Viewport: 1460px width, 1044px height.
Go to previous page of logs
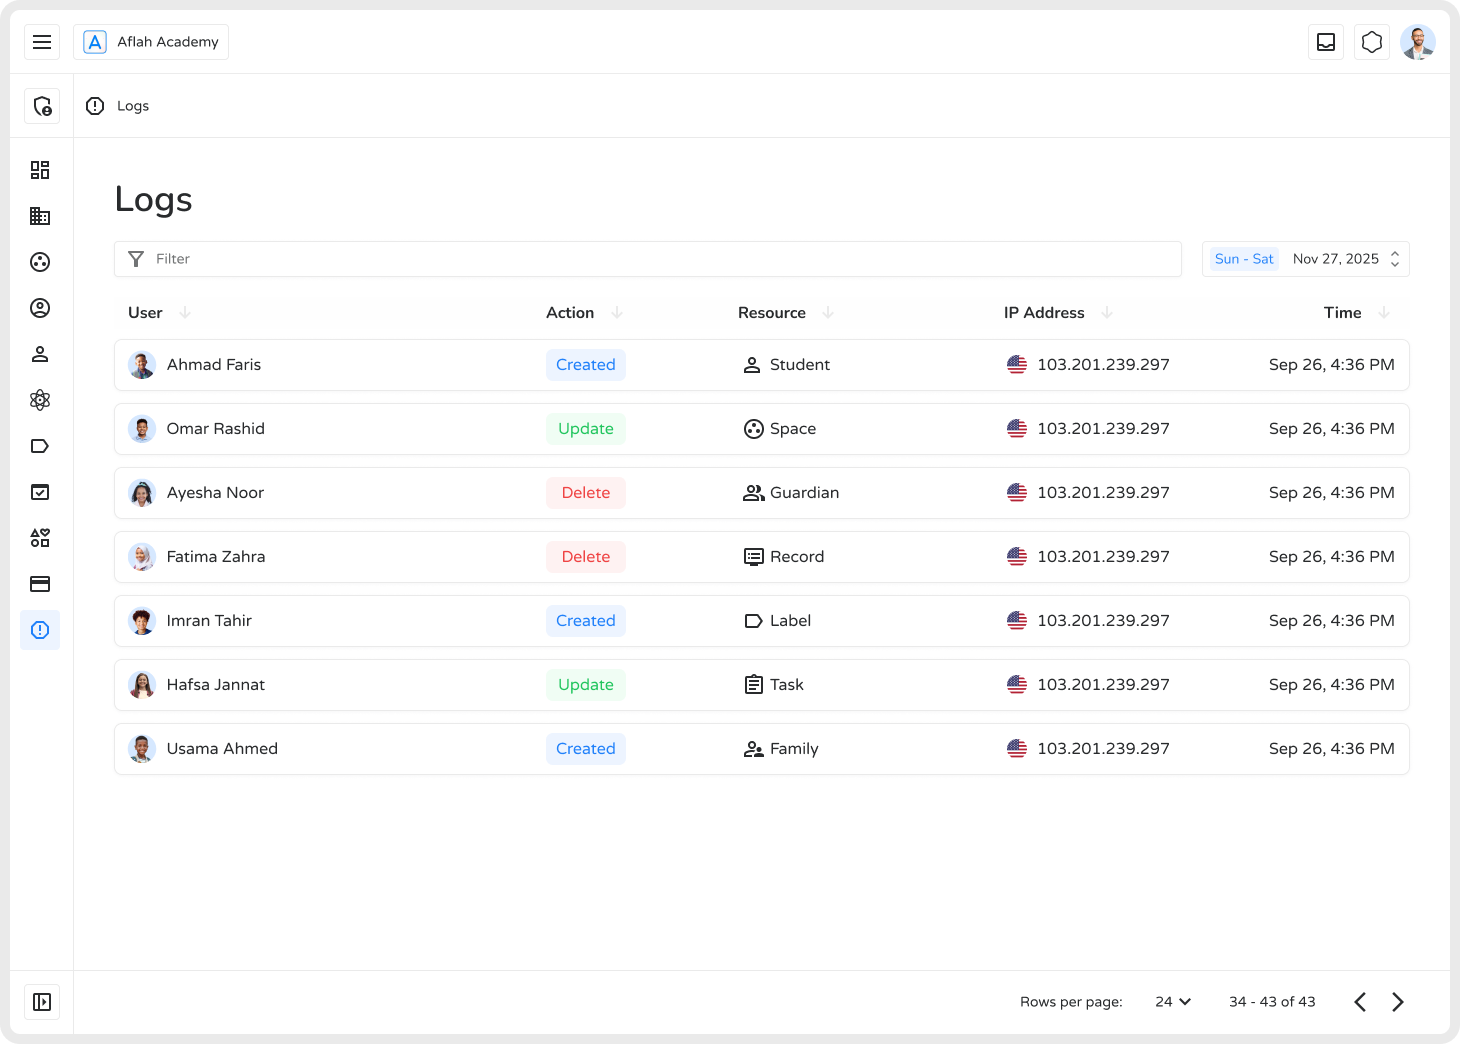point(1360,1002)
